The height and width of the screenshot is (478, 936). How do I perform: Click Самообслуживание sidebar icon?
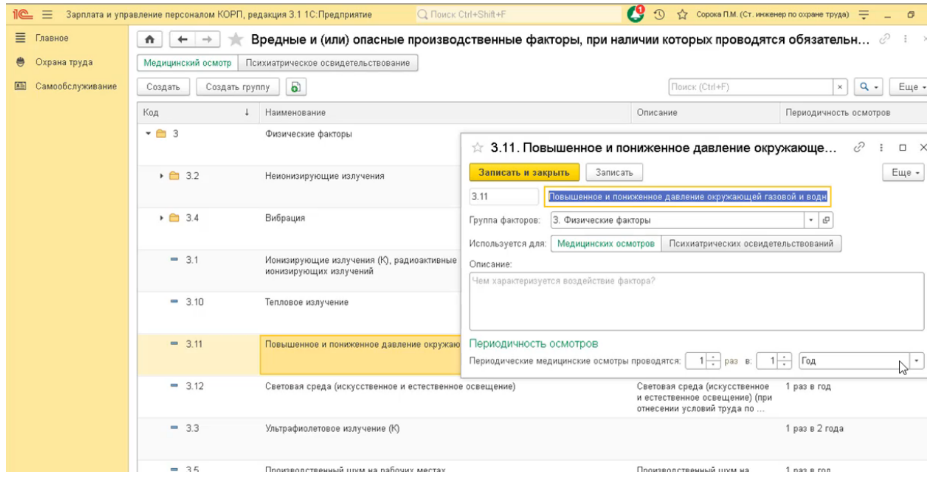(x=20, y=86)
